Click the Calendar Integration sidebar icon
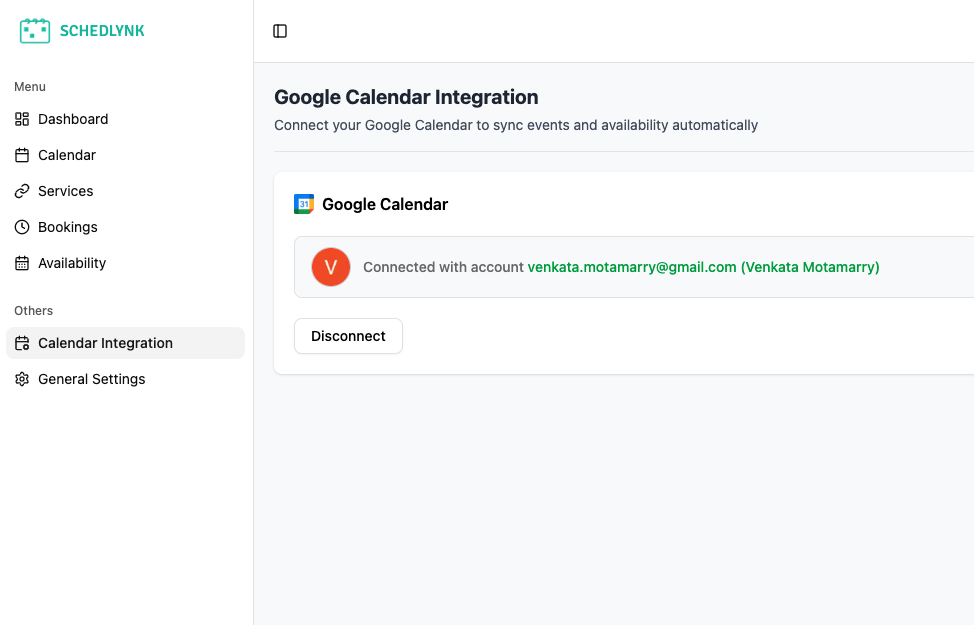 click(22, 343)
